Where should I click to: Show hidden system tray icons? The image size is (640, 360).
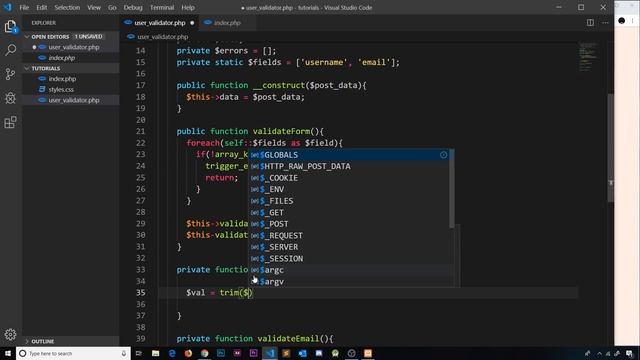[x=599, y=353]
